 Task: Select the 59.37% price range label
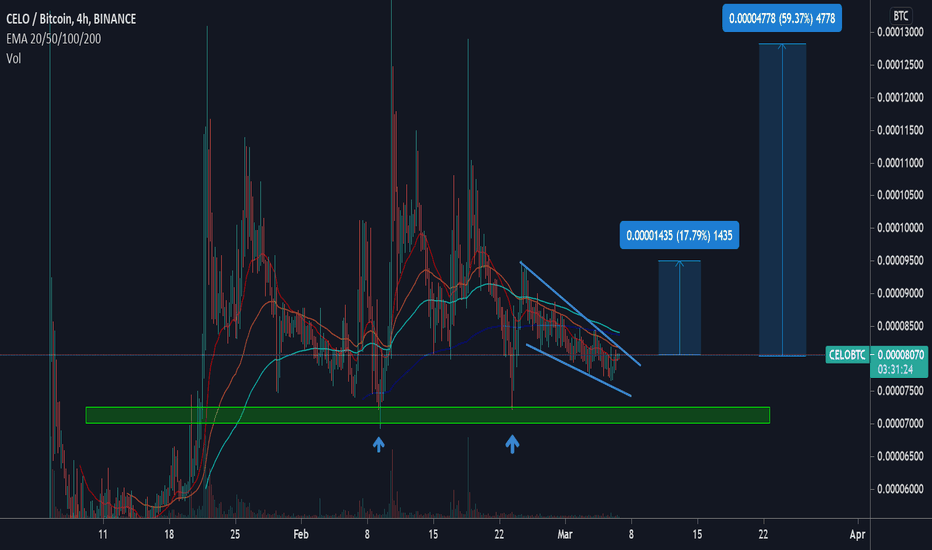coord(782,18)
